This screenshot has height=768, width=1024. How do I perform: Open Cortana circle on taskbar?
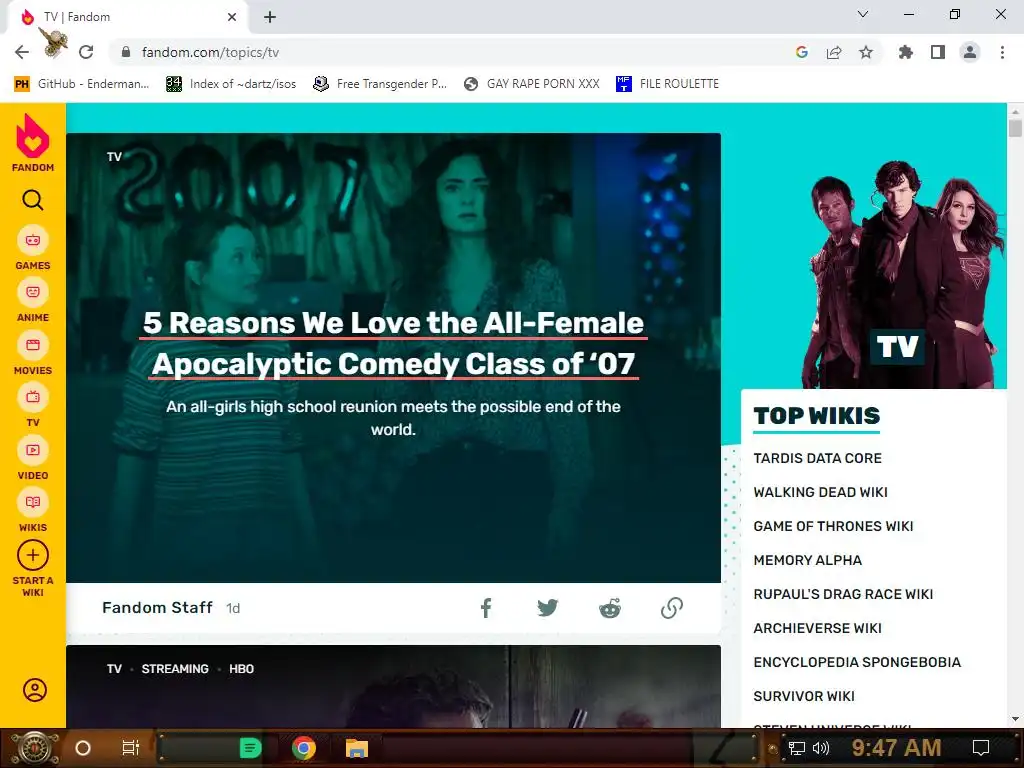[x=83, y=748]
